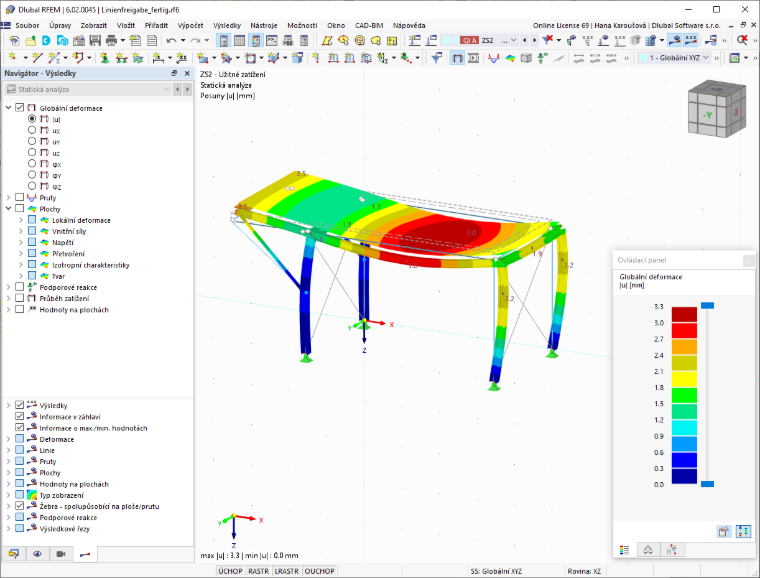Image resolution: width=760 pixels, height=578 pixels.
Task: Expand the Lokální deformace node
Action: coord(21,219)
